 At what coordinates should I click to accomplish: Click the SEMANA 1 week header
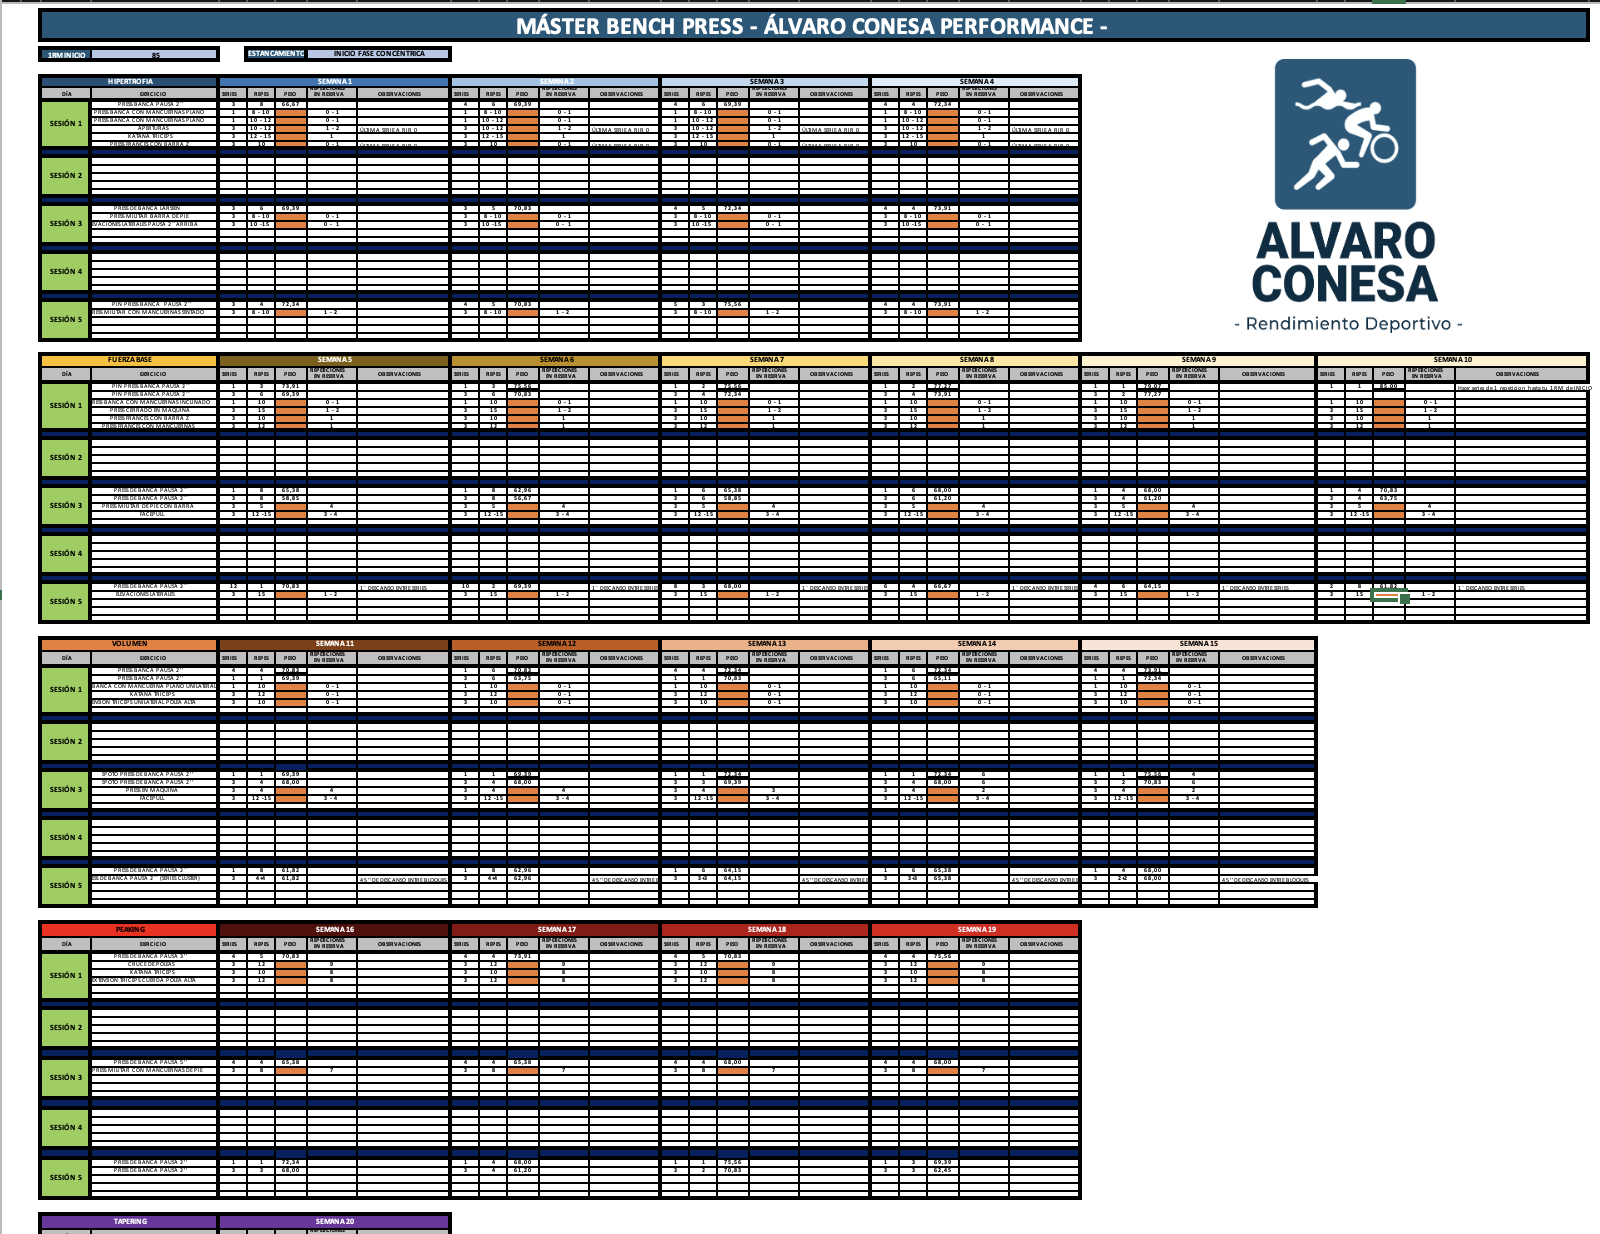coord(334,82)
